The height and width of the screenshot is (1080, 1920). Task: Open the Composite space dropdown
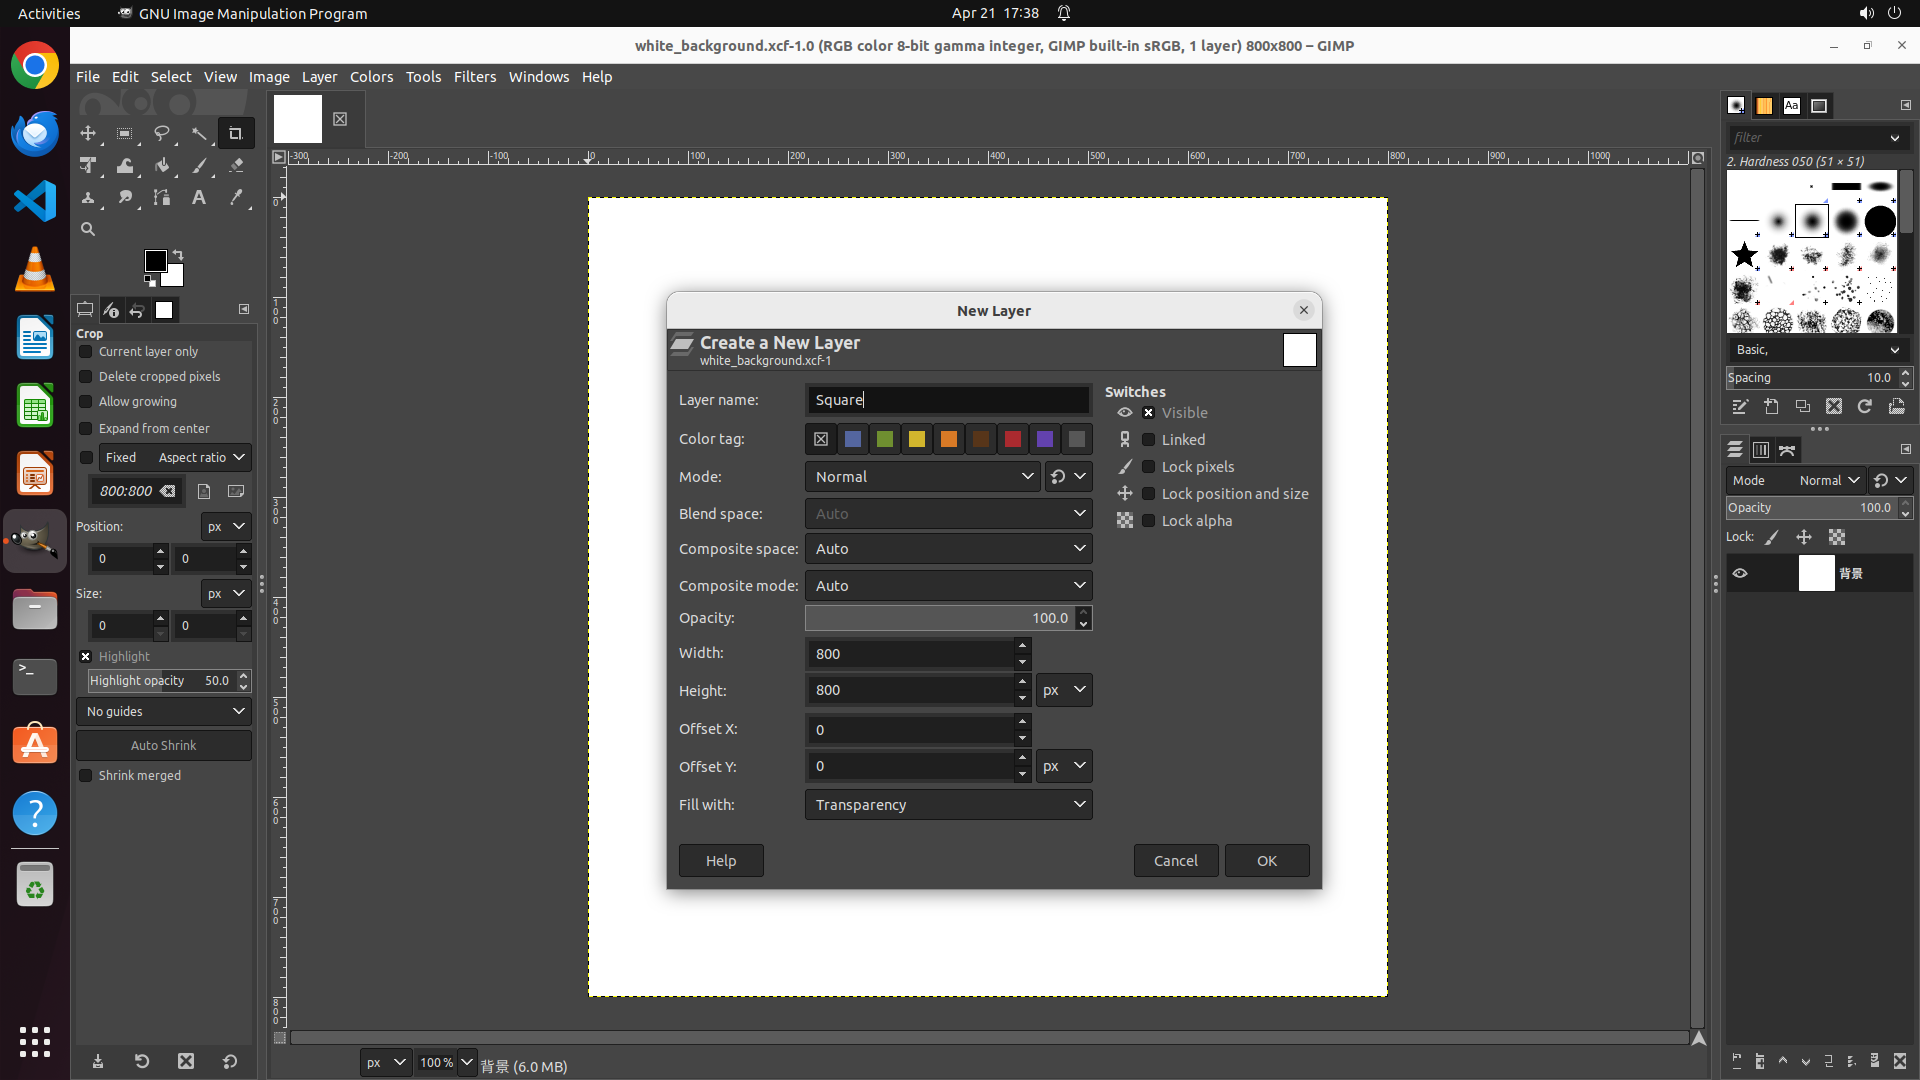[948, 549]
